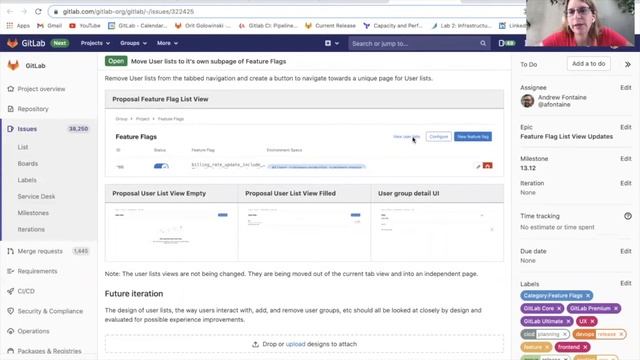Click Add a to do button
This screenshot has height=360, width=640.
tap(589, 64)
